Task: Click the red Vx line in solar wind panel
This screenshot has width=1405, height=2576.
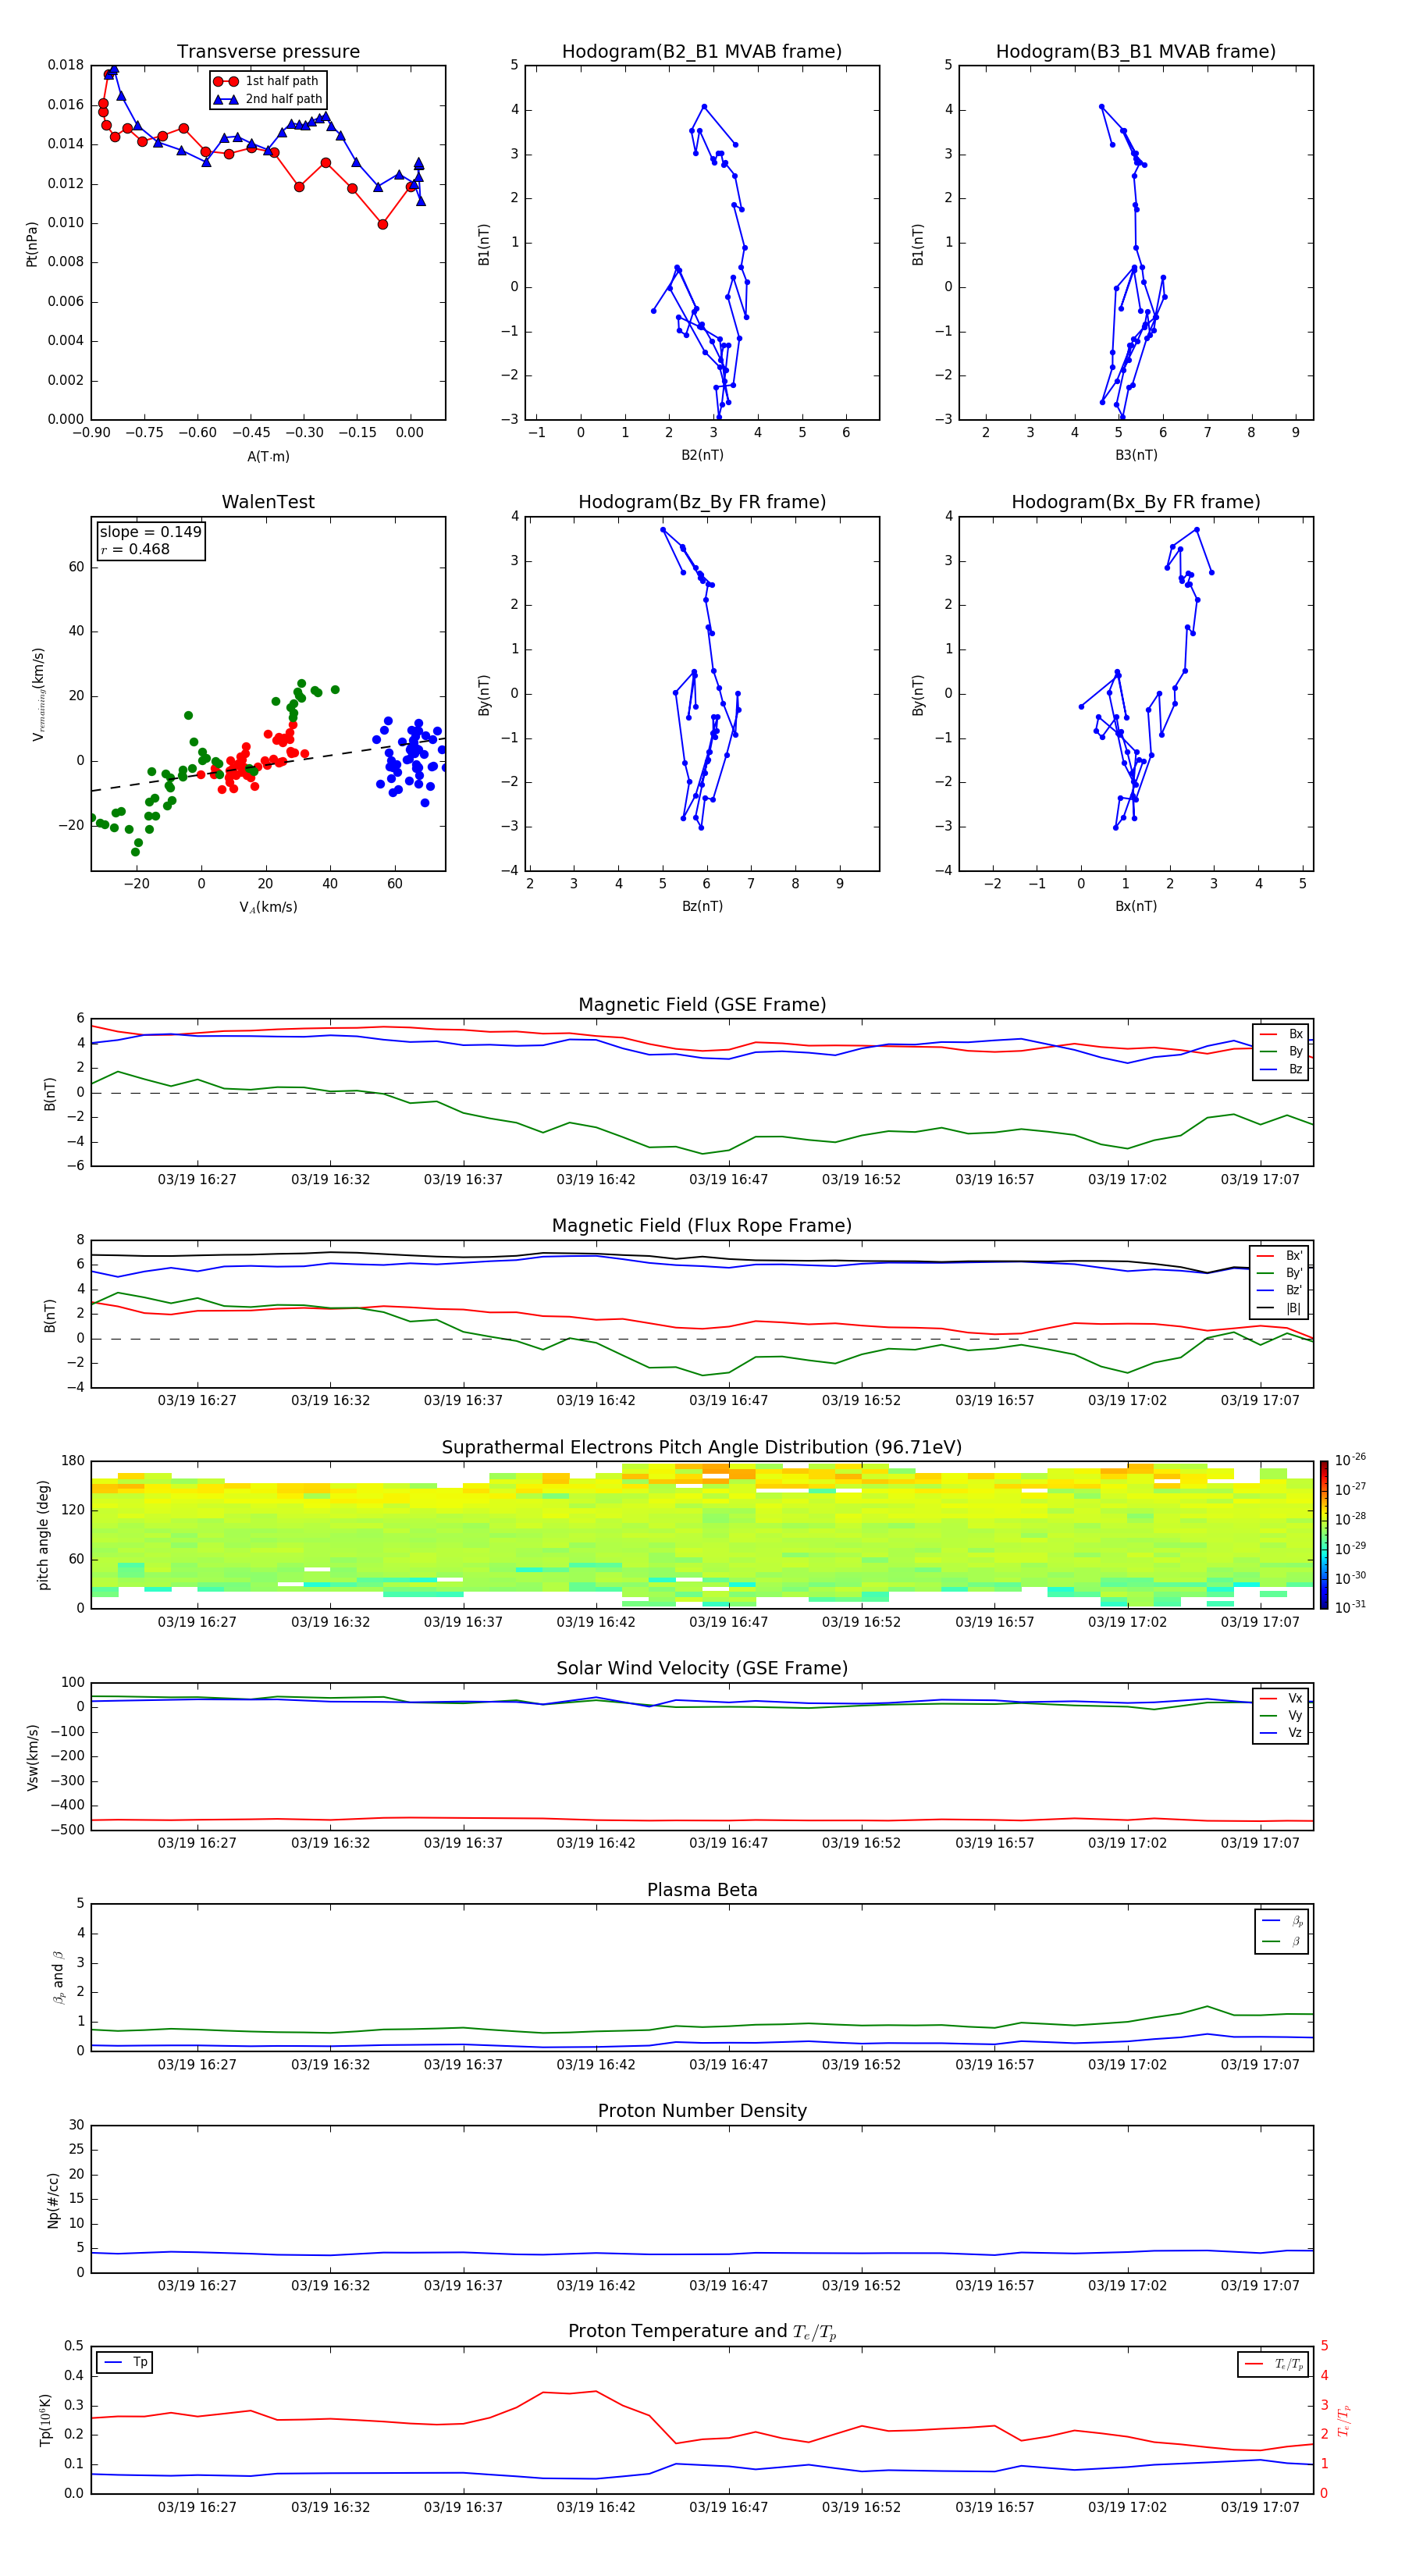Action: pos(702,1820)
